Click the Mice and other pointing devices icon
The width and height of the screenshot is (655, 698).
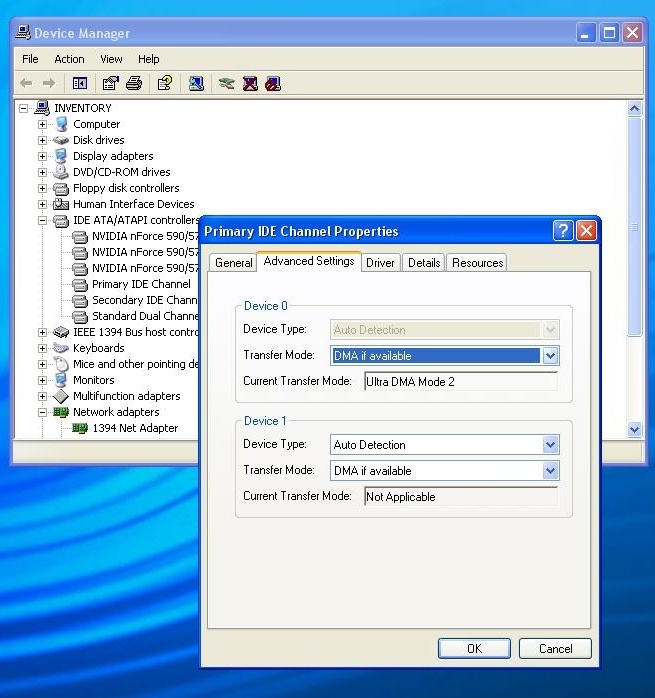(61, 364)
